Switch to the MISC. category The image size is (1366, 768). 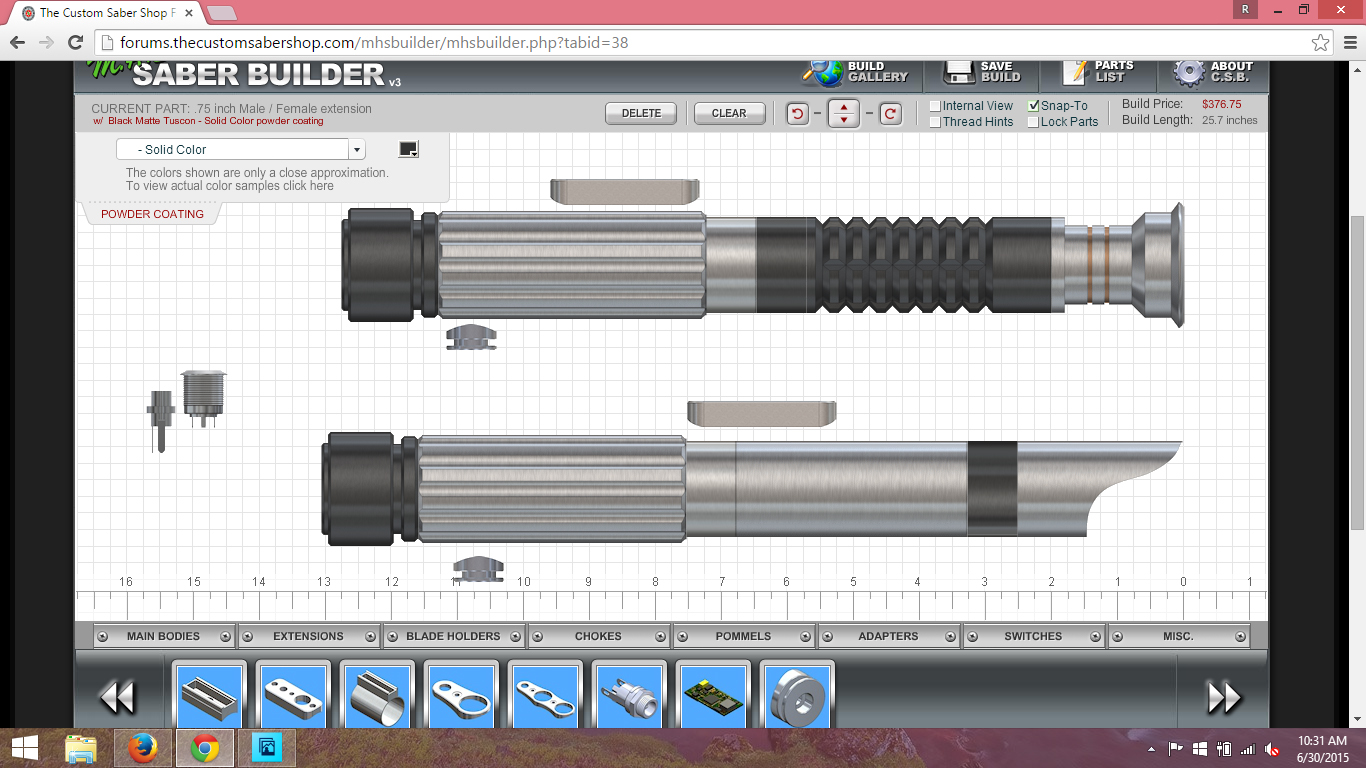tap(1178, 636)
